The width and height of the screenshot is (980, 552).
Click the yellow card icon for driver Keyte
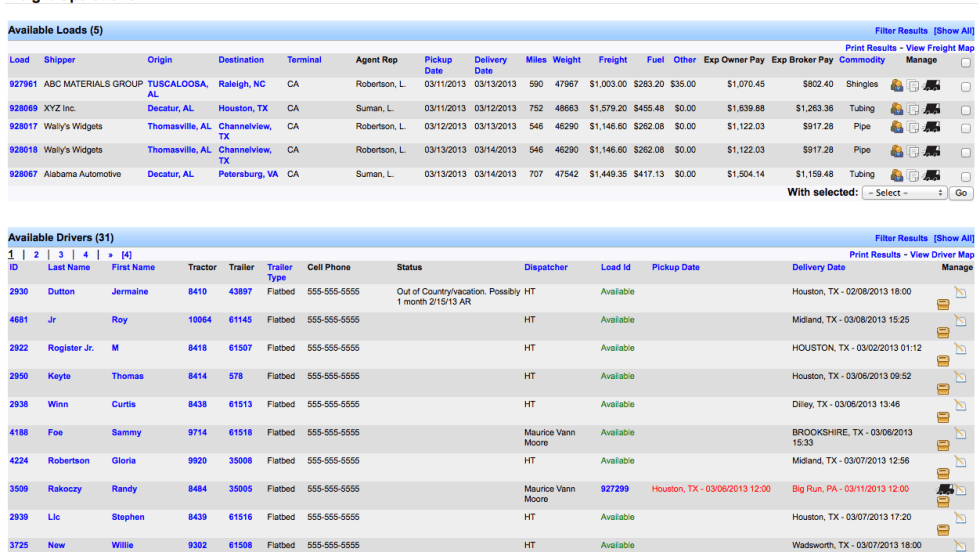coord(943,389)
